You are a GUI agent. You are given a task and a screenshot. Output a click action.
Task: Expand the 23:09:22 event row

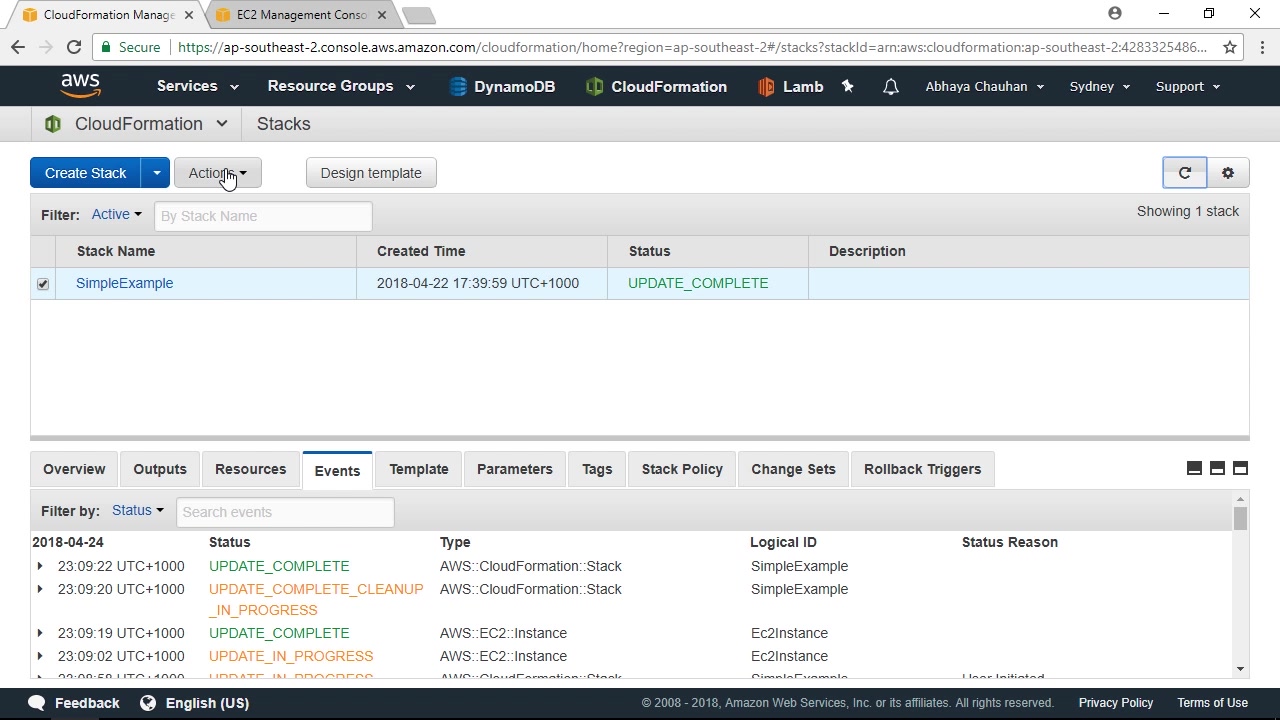[x=40, y=566]
